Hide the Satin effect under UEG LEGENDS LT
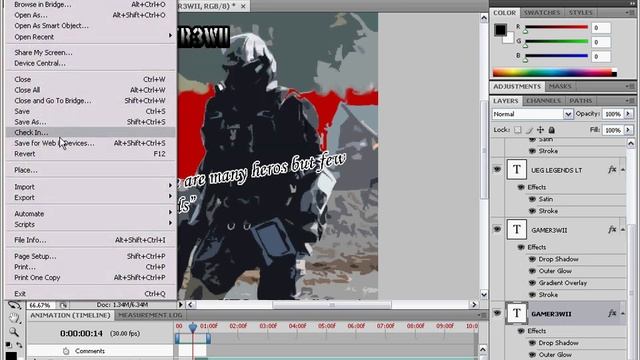 pos(532,199)
